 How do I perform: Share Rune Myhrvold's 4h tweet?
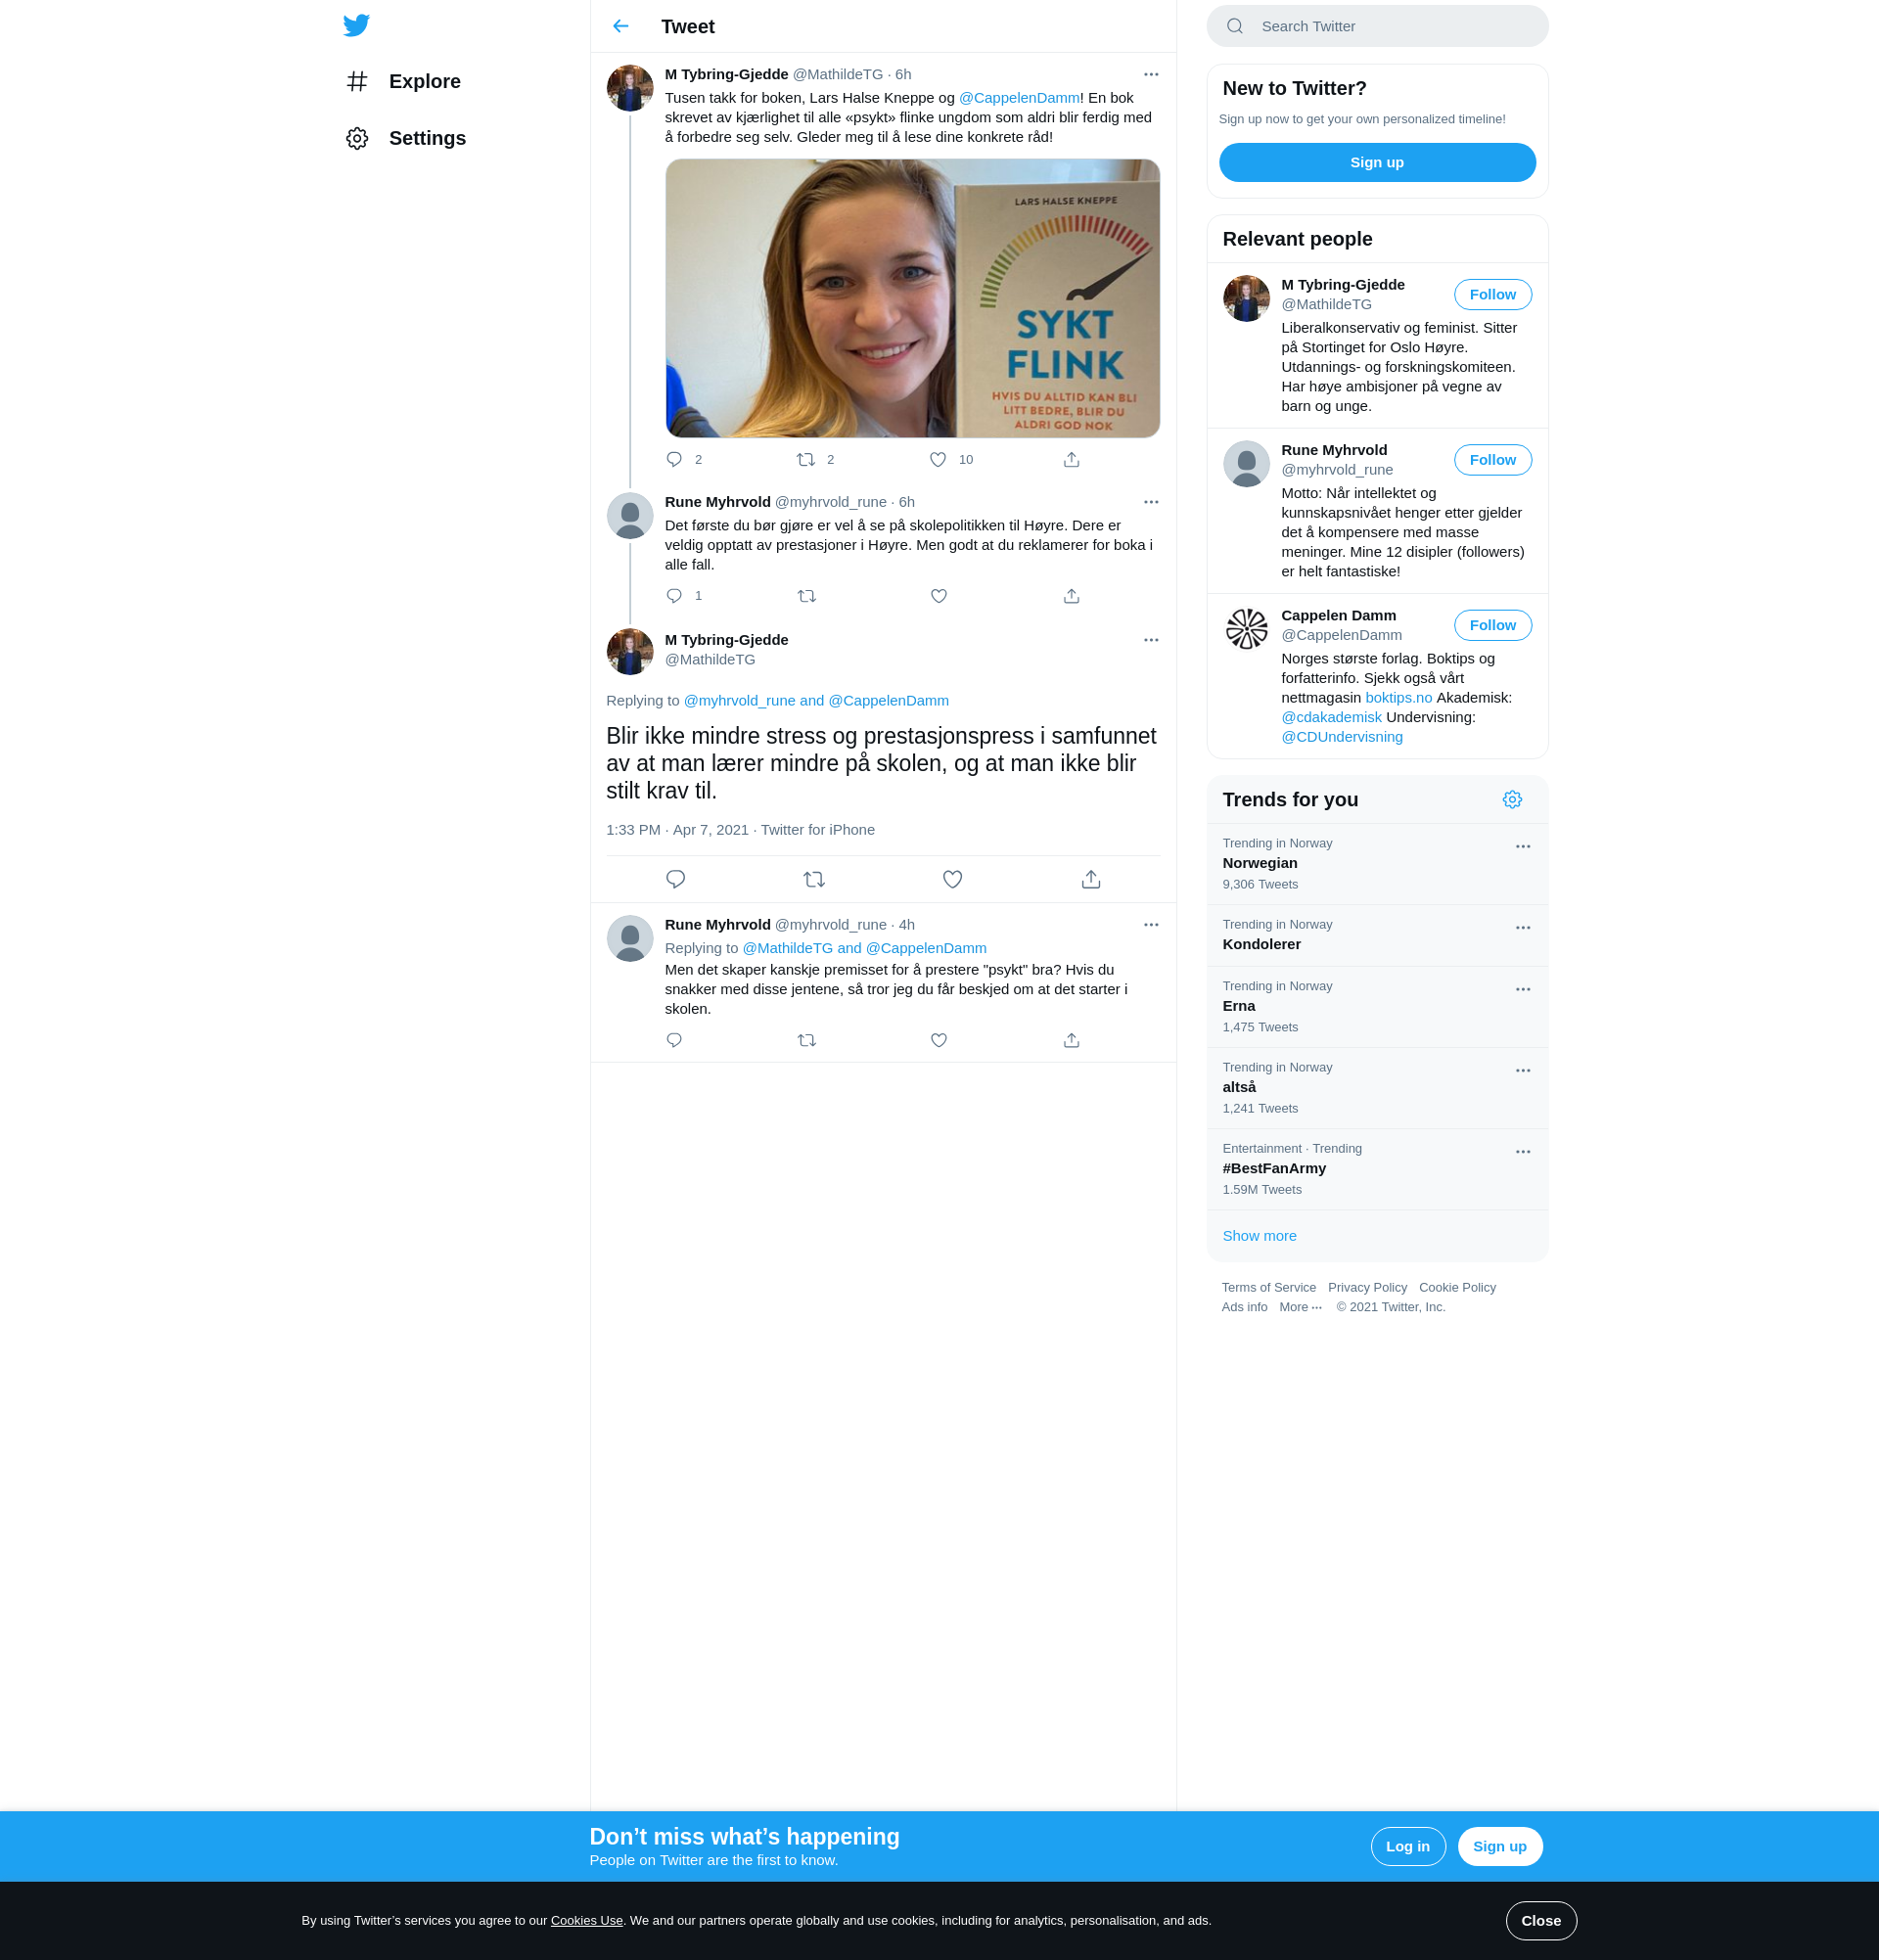[1071, 1040]
